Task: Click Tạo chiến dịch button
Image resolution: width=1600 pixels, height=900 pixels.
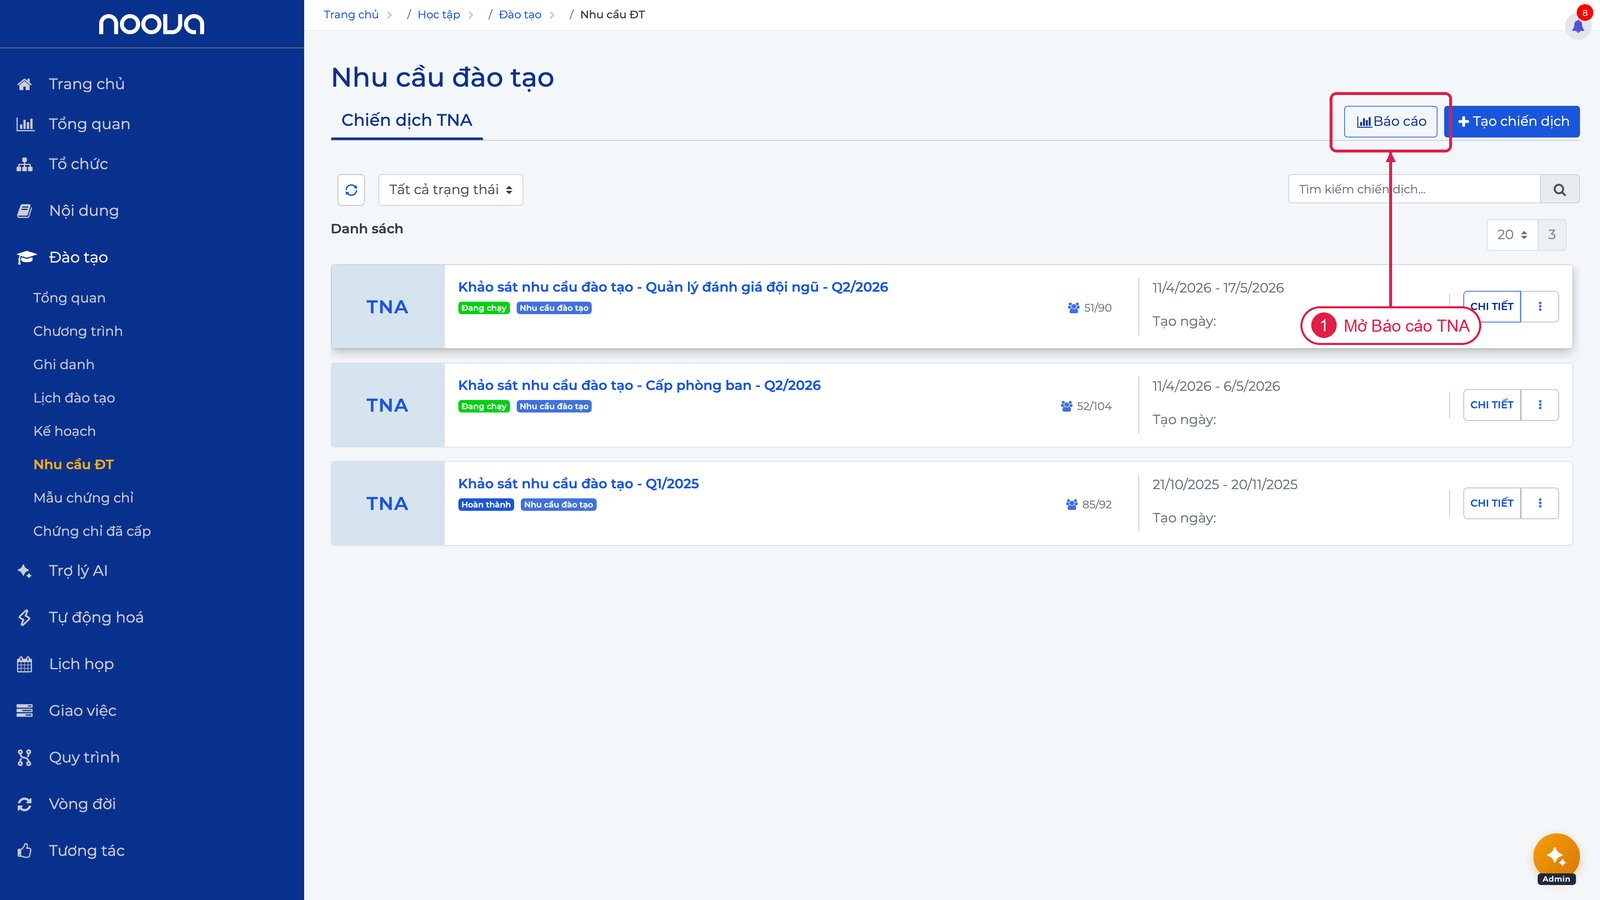Action: point(1513,121)
